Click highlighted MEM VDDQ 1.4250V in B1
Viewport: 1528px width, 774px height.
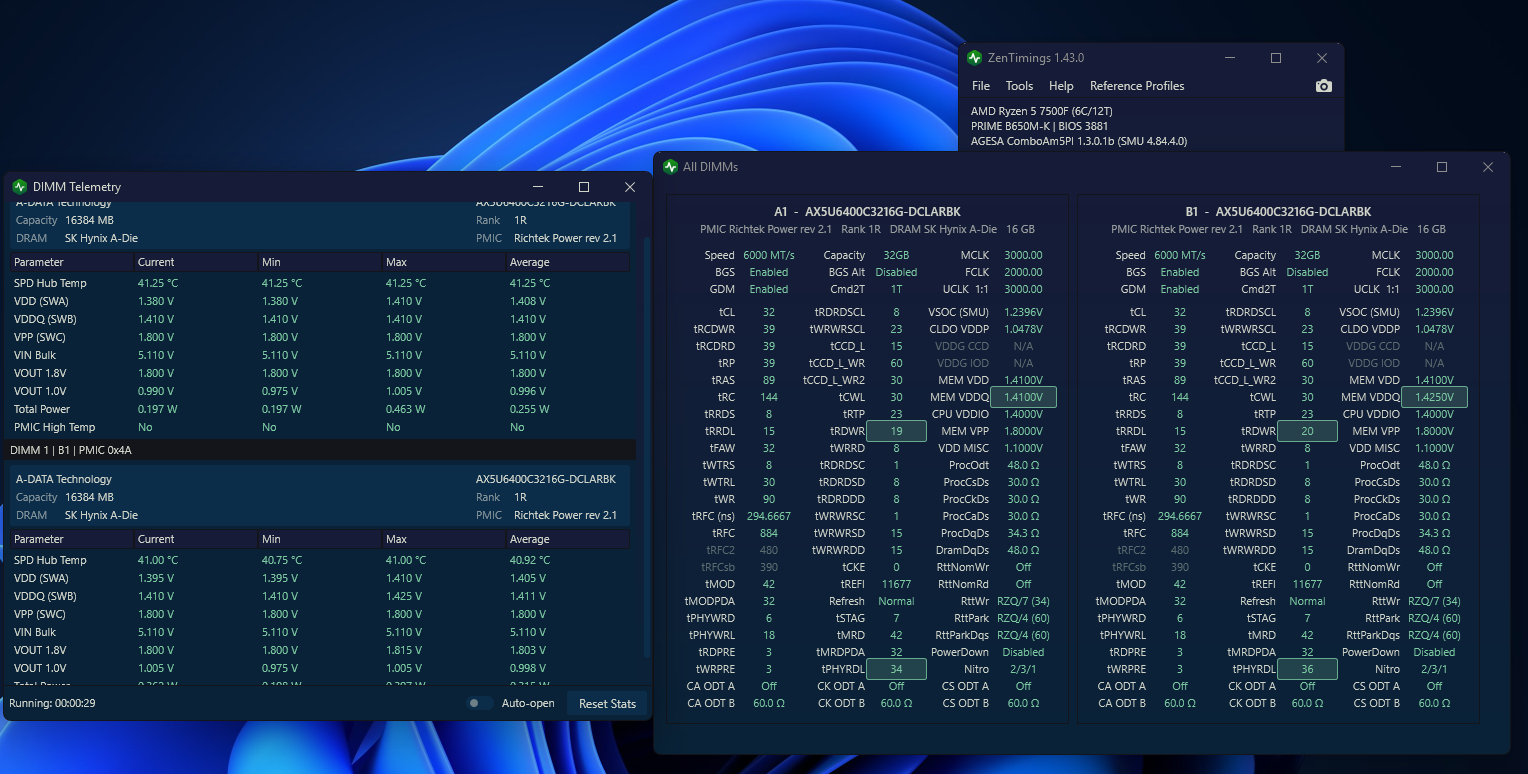tap(1434, 397)
